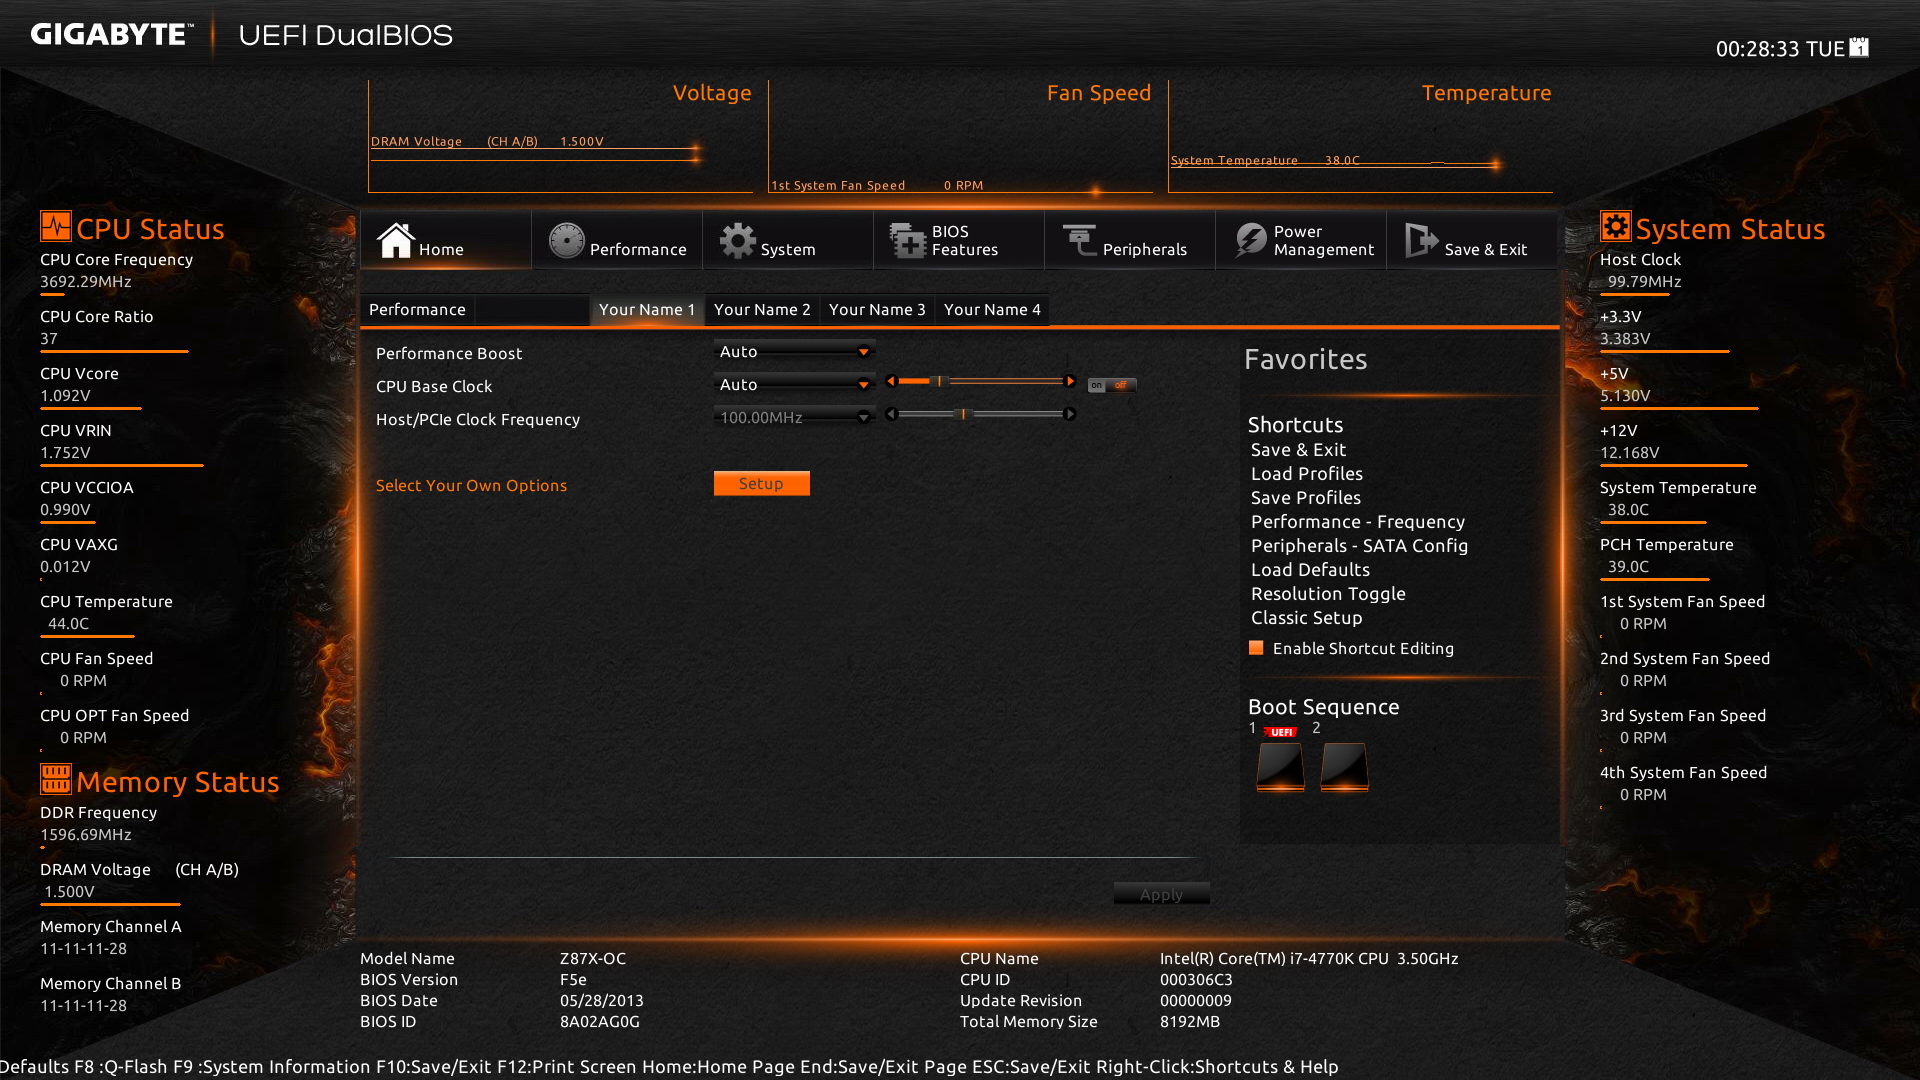This screenshot has height=1080, width=1920.
Task: Click the CPU Status heartbeat icon
Action: pyautogui.click(x=56, y=226)
